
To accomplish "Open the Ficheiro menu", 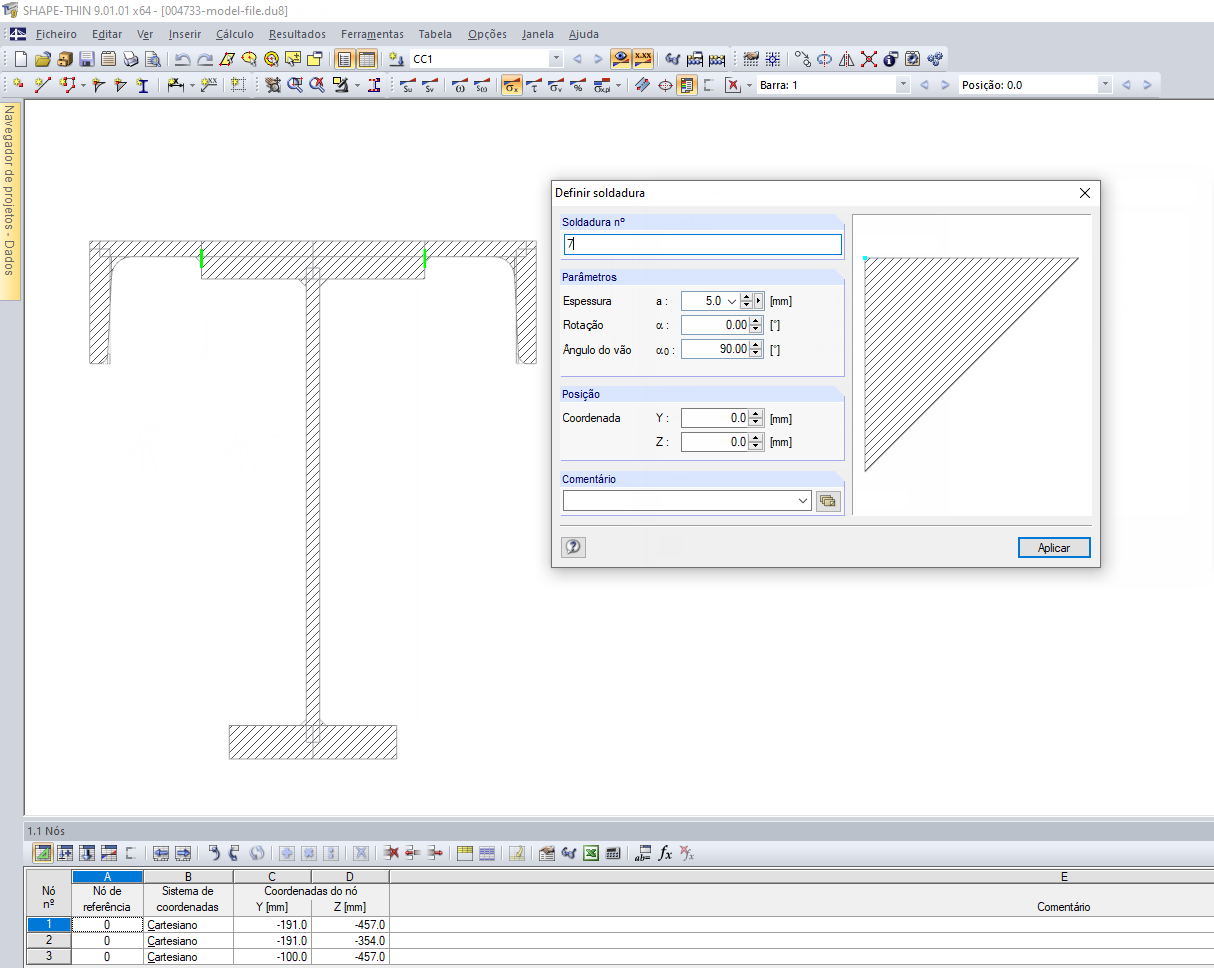I will point(56,34).
